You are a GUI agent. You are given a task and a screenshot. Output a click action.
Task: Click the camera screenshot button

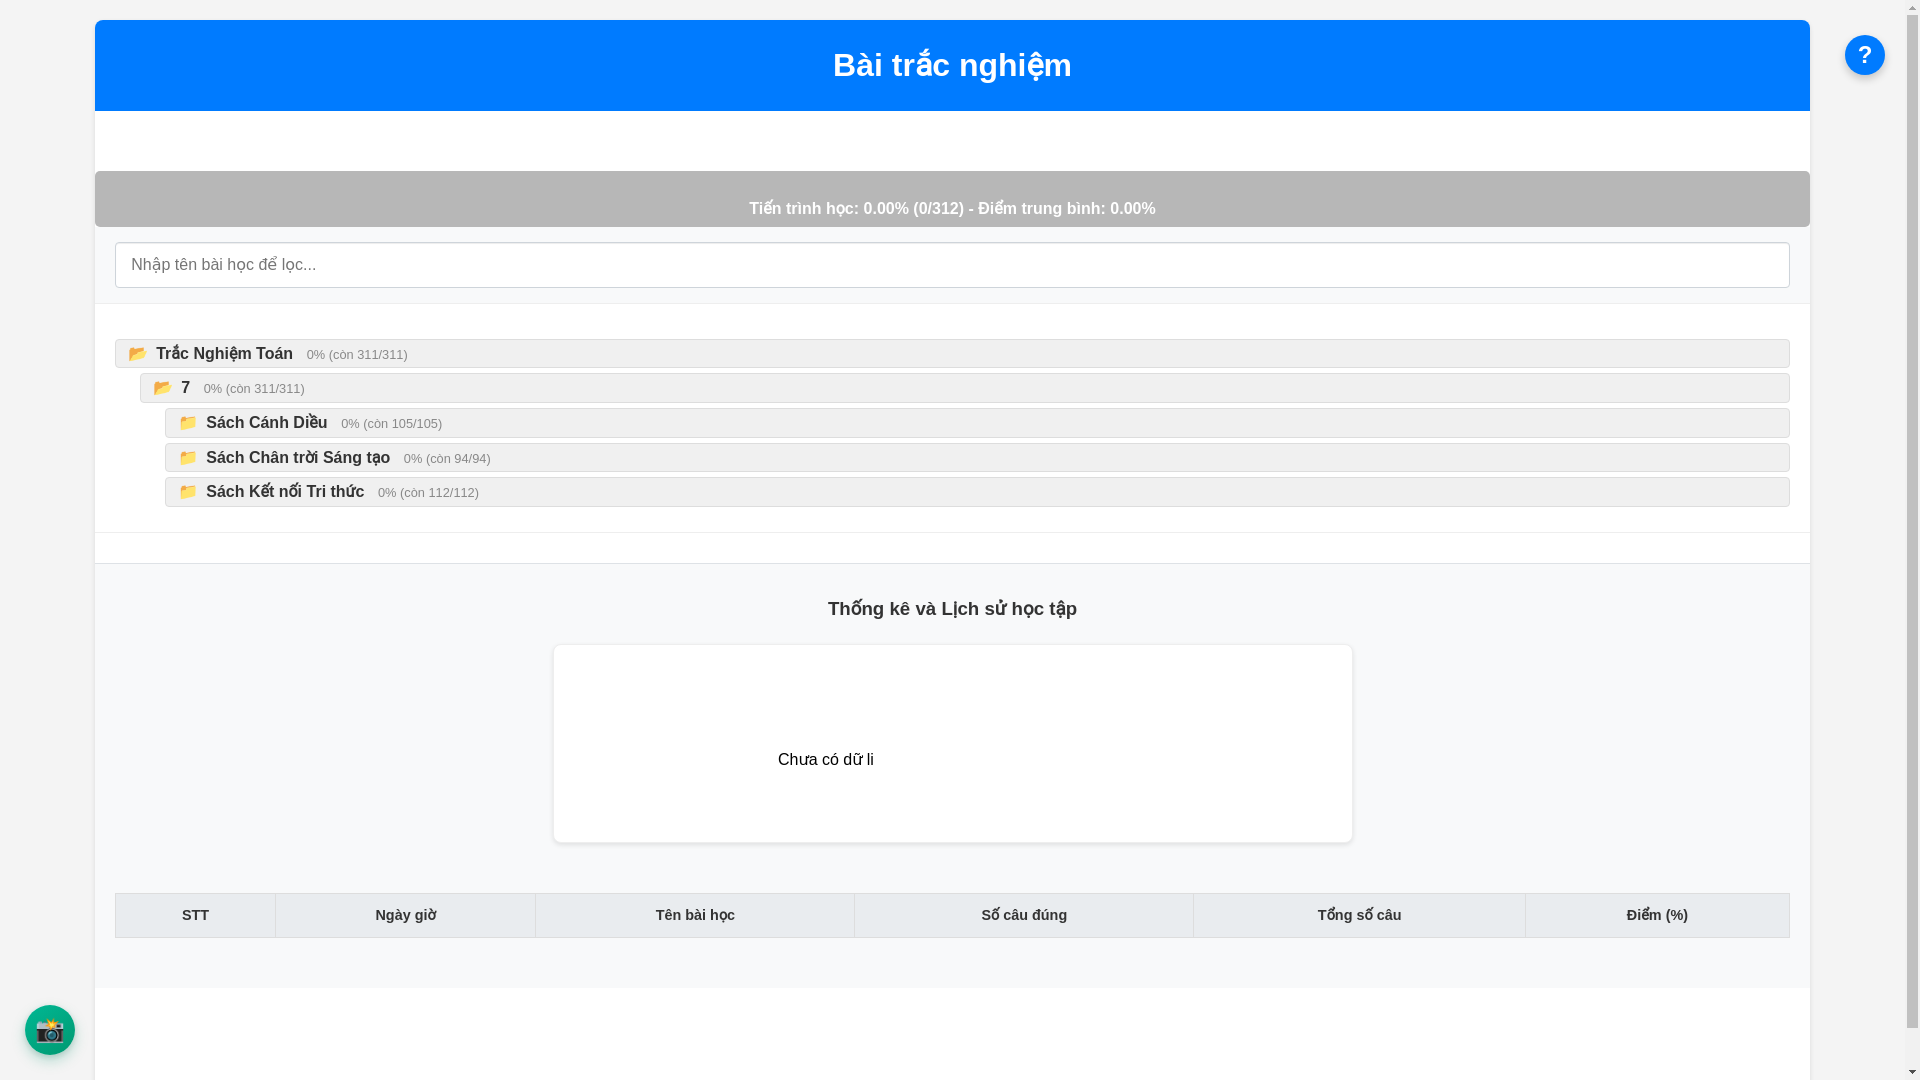tap(50, 1030)
